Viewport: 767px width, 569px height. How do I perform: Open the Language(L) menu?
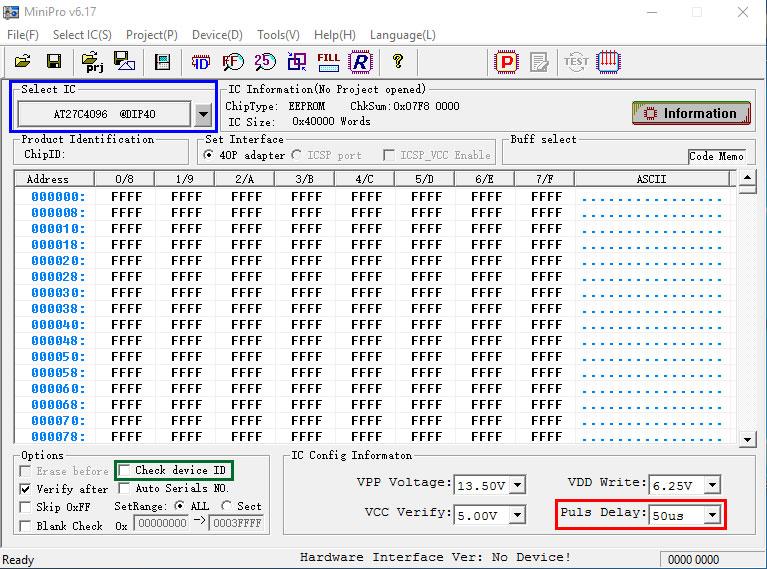(x=403, y=35)
